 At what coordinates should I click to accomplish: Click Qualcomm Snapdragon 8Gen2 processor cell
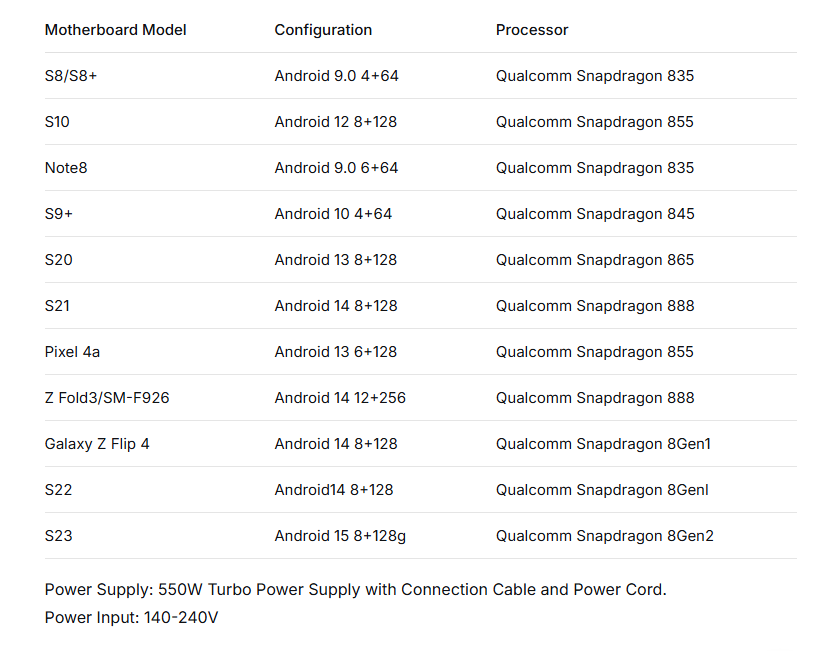point(605,536)
